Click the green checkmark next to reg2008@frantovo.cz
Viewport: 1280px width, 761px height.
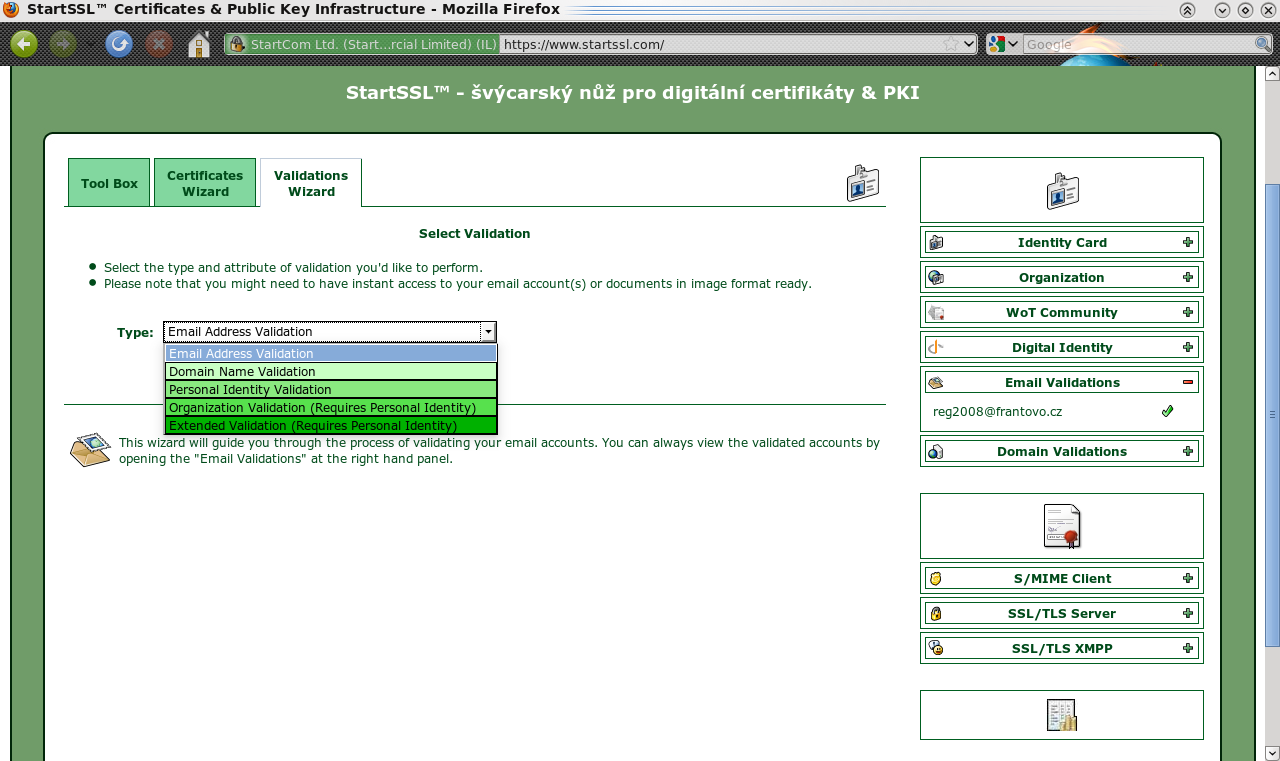click(1167, 411)
